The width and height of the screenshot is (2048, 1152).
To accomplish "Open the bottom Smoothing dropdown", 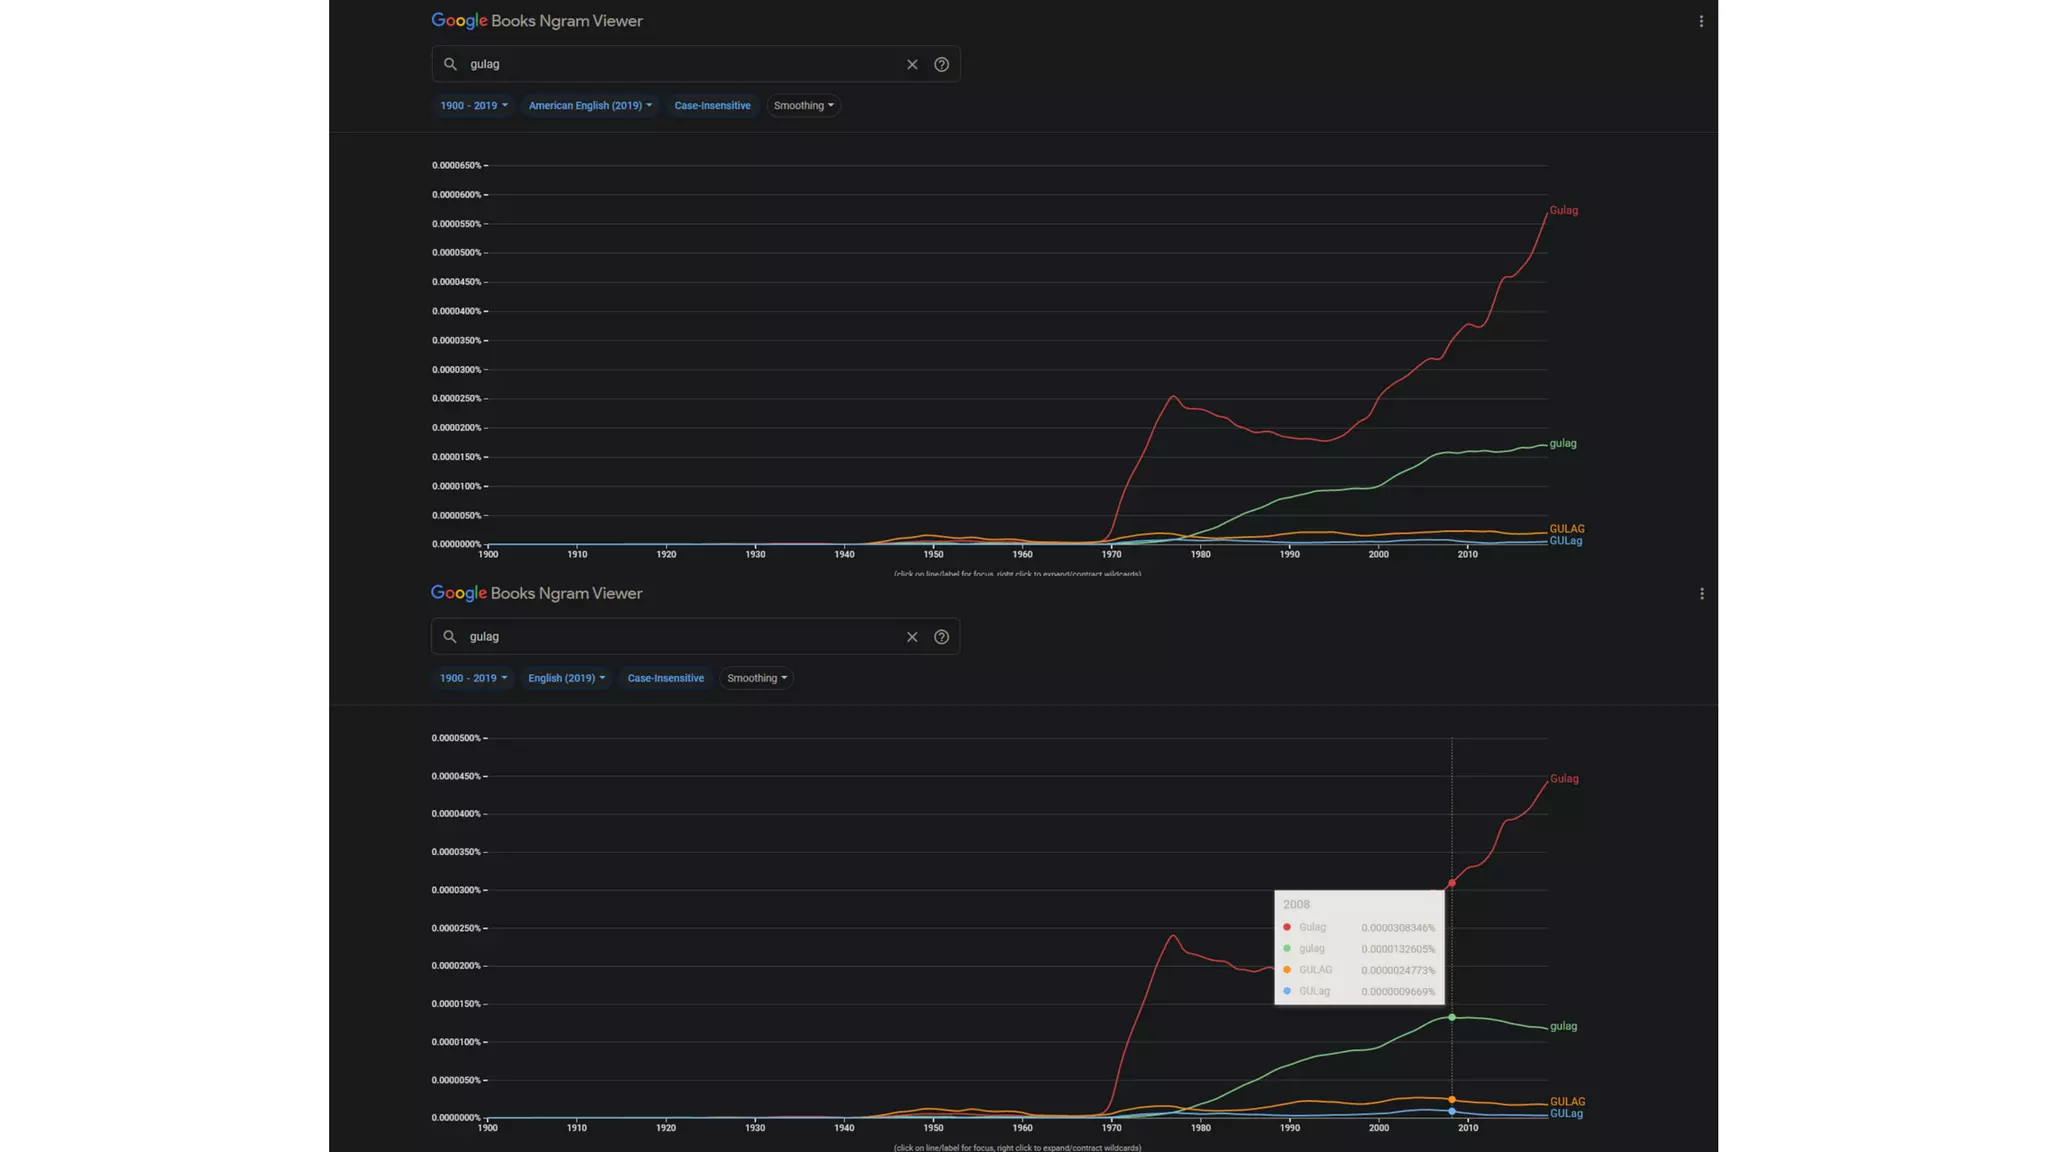I will 756,678.
